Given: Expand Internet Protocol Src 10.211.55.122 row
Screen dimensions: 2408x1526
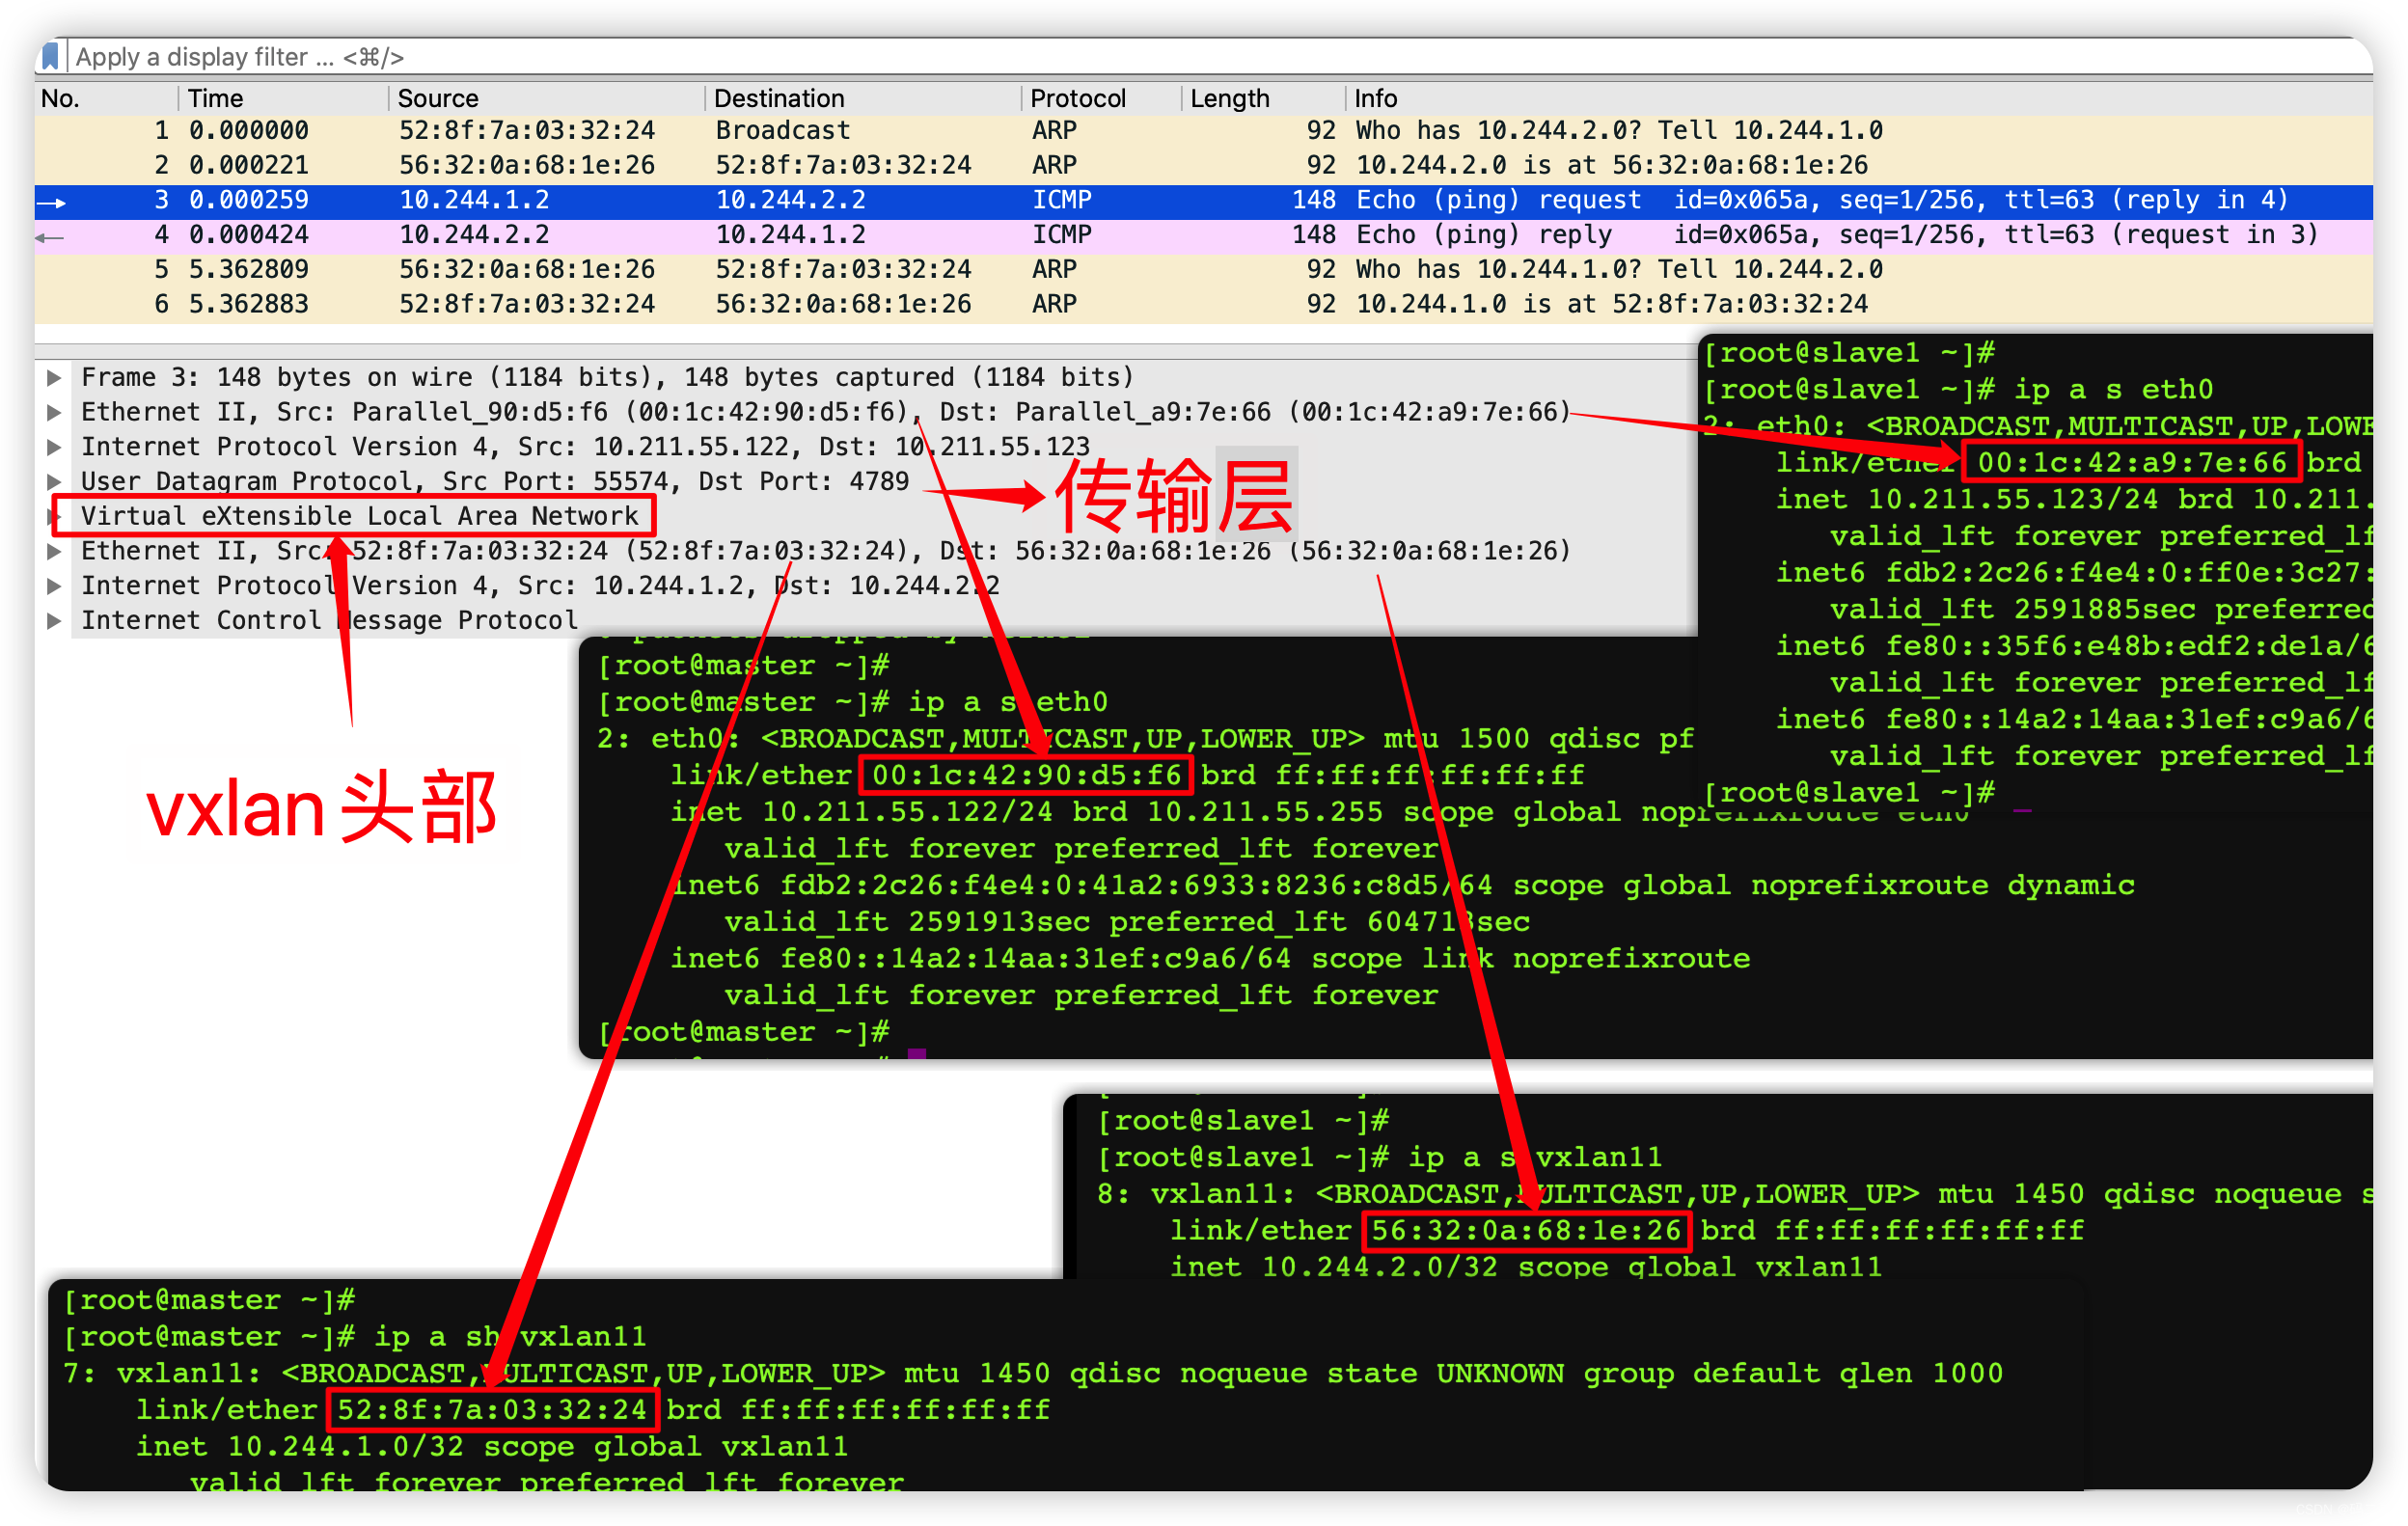Looking at the screenshot, I should click(54, 447).
